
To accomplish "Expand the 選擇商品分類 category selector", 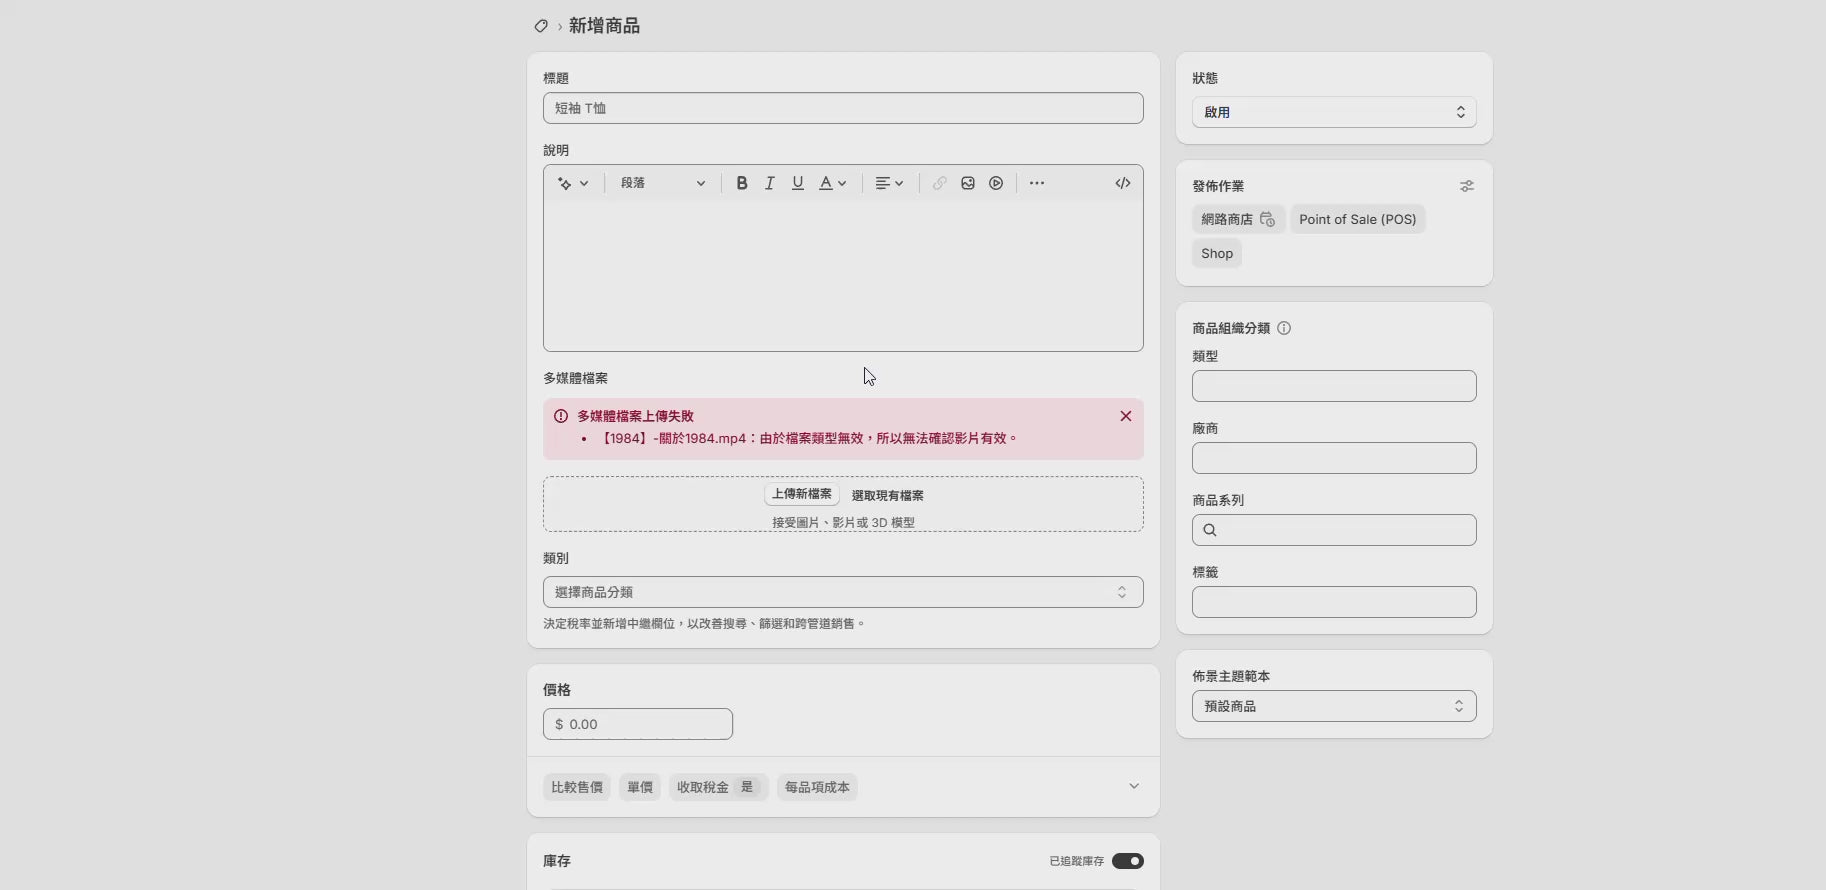I will pyautogui.click(x=842, y=592).
